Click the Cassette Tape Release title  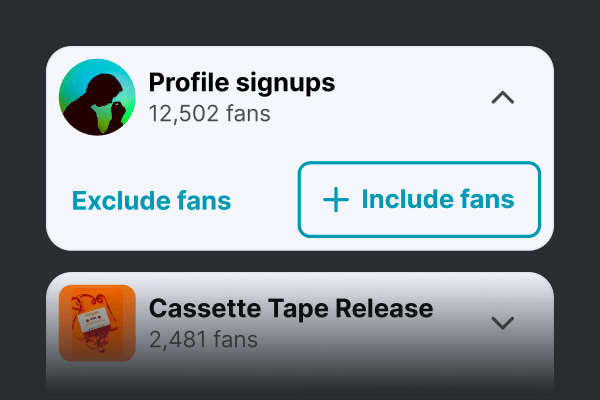tap(290, 308)
